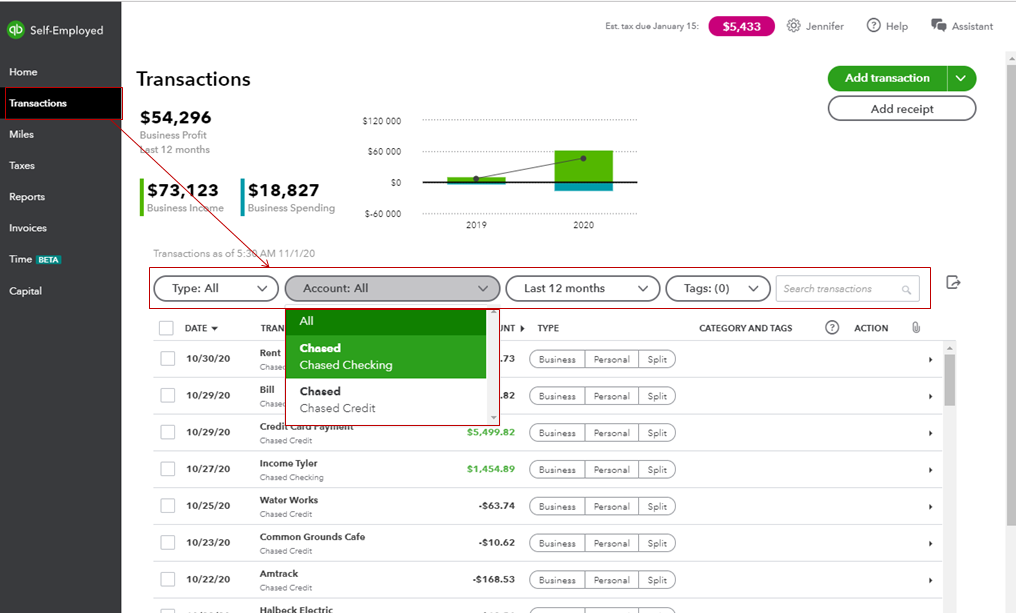
Task: Collapse the Account: All dropdown
Action: [x=392, y=288]
